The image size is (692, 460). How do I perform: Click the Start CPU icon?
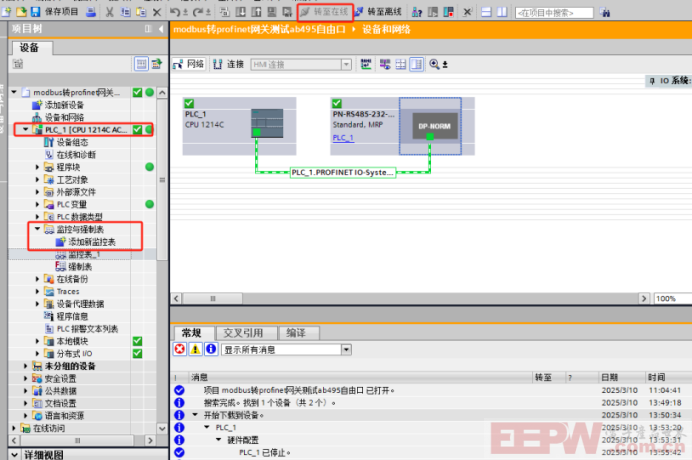[433, 12]
